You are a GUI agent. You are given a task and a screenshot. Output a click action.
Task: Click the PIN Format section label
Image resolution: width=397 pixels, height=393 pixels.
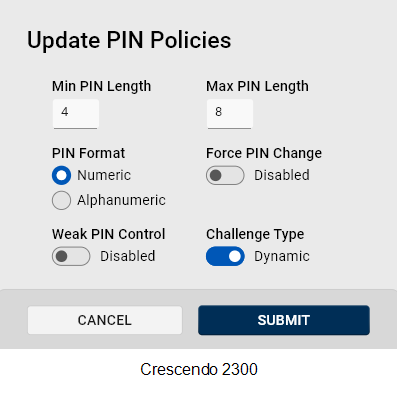[x=88, y=153]
